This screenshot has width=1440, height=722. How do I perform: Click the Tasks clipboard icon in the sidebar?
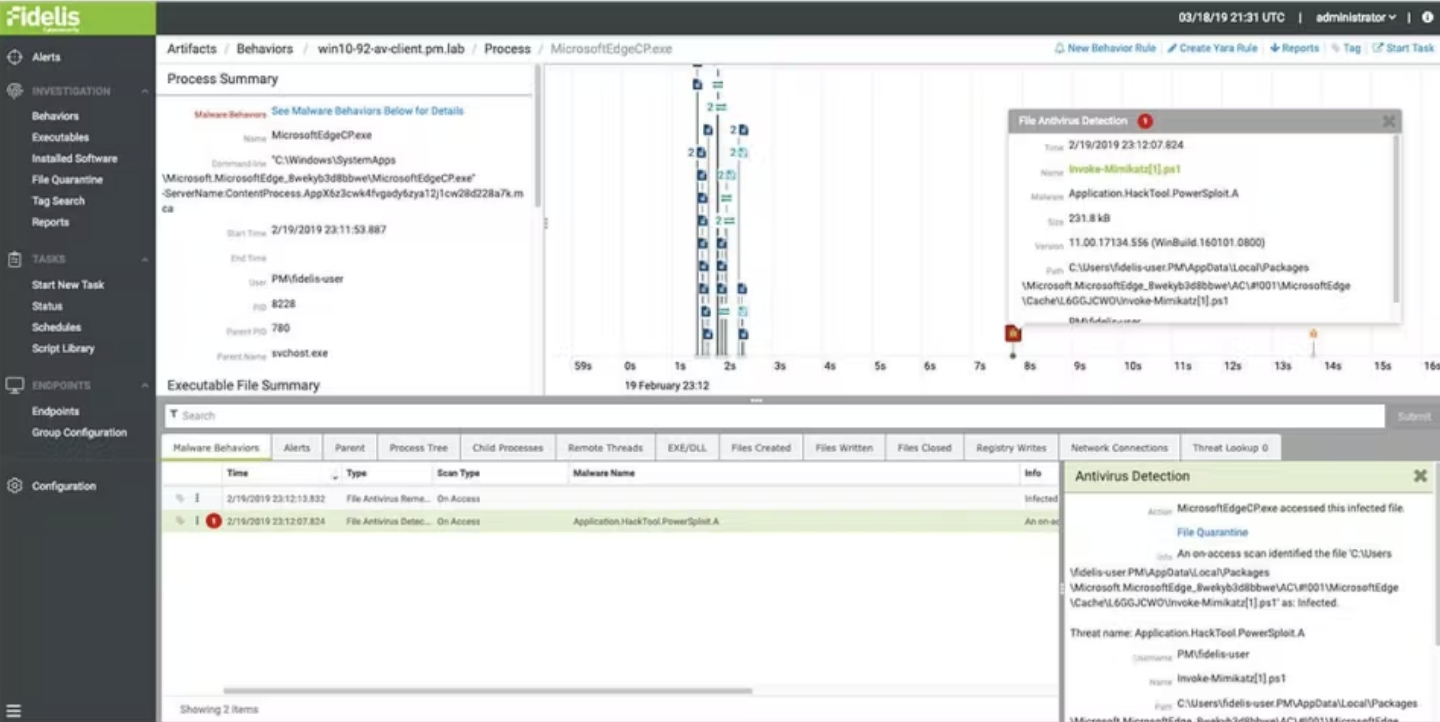pyautogui.click(x=14, y=259)
